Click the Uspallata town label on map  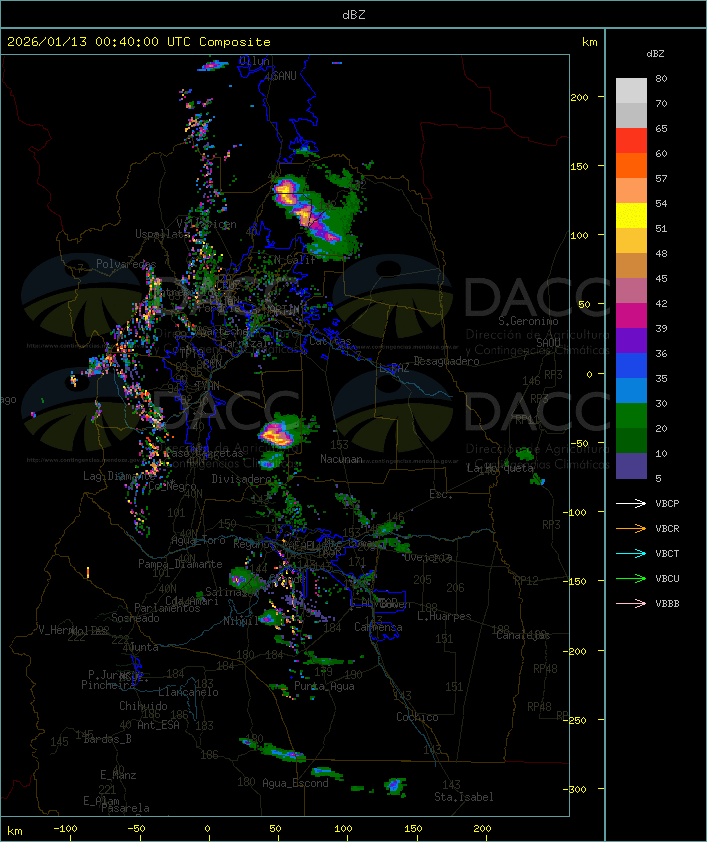pyautogui.click(x=162, y=233)
